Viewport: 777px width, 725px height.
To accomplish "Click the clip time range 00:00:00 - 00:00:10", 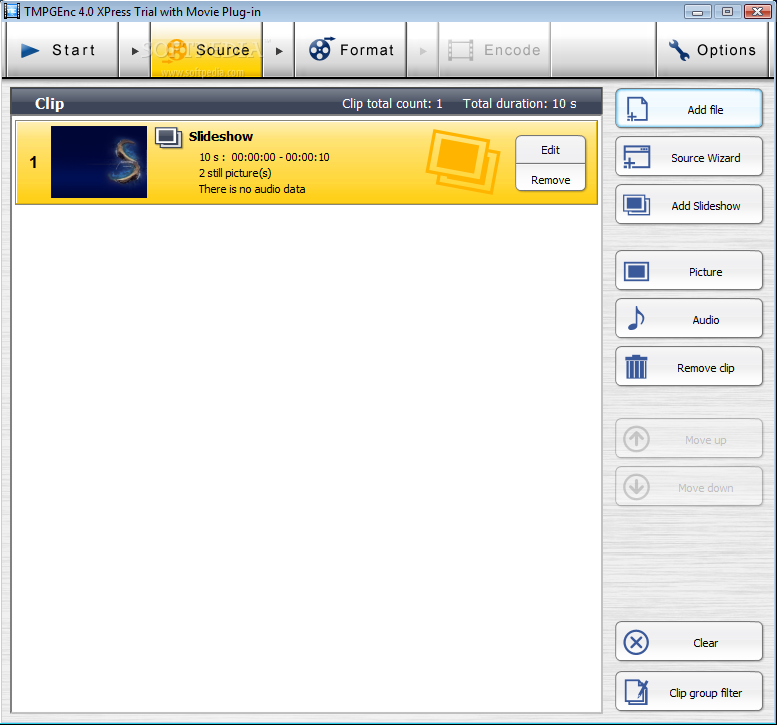I will click(x=280, y=157).
